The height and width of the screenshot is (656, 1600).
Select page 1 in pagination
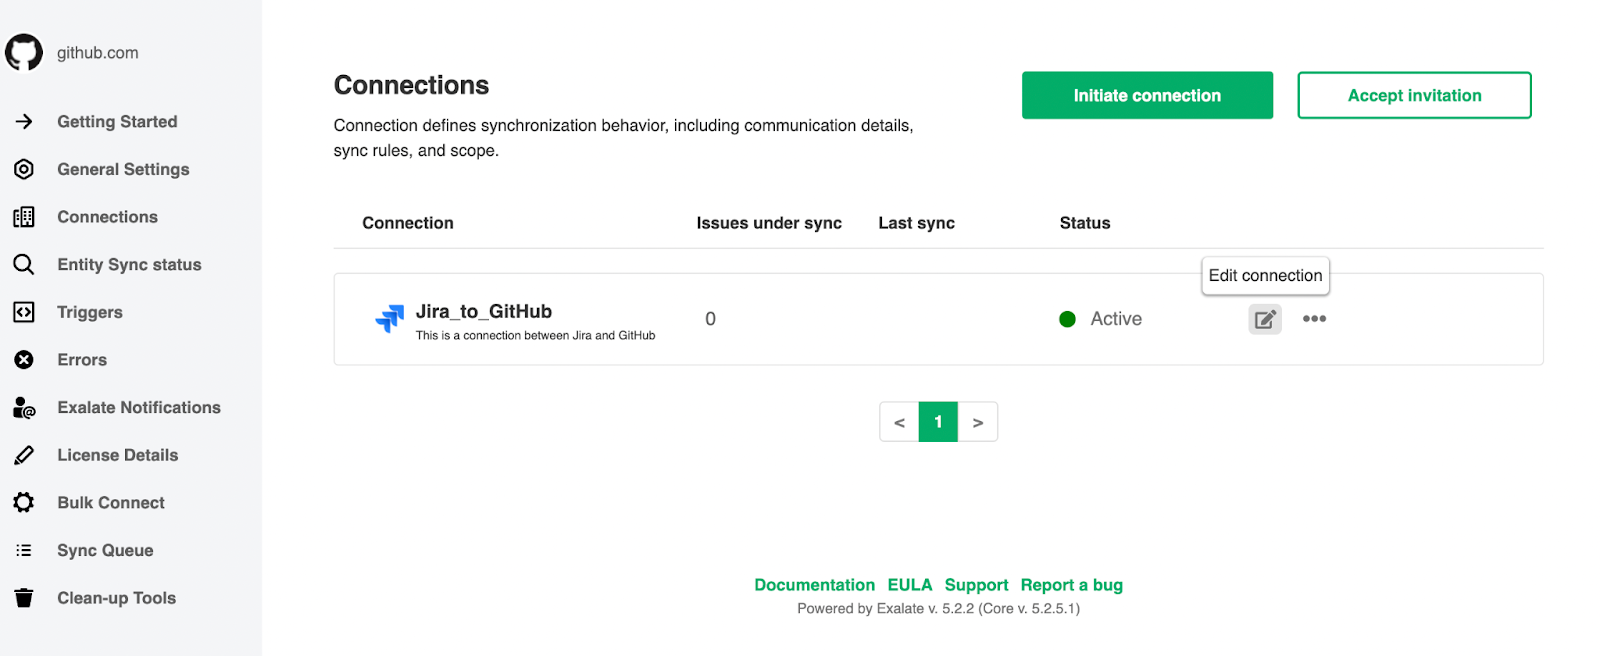[x=938, y=422]
